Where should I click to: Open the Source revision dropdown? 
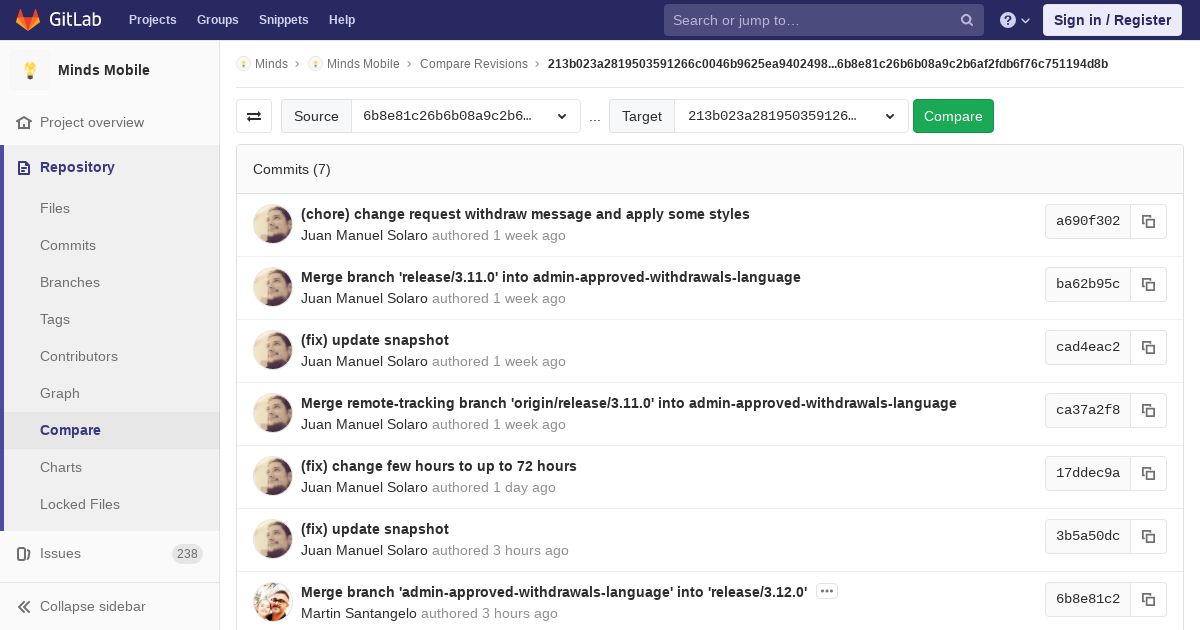tap(466, 116)
